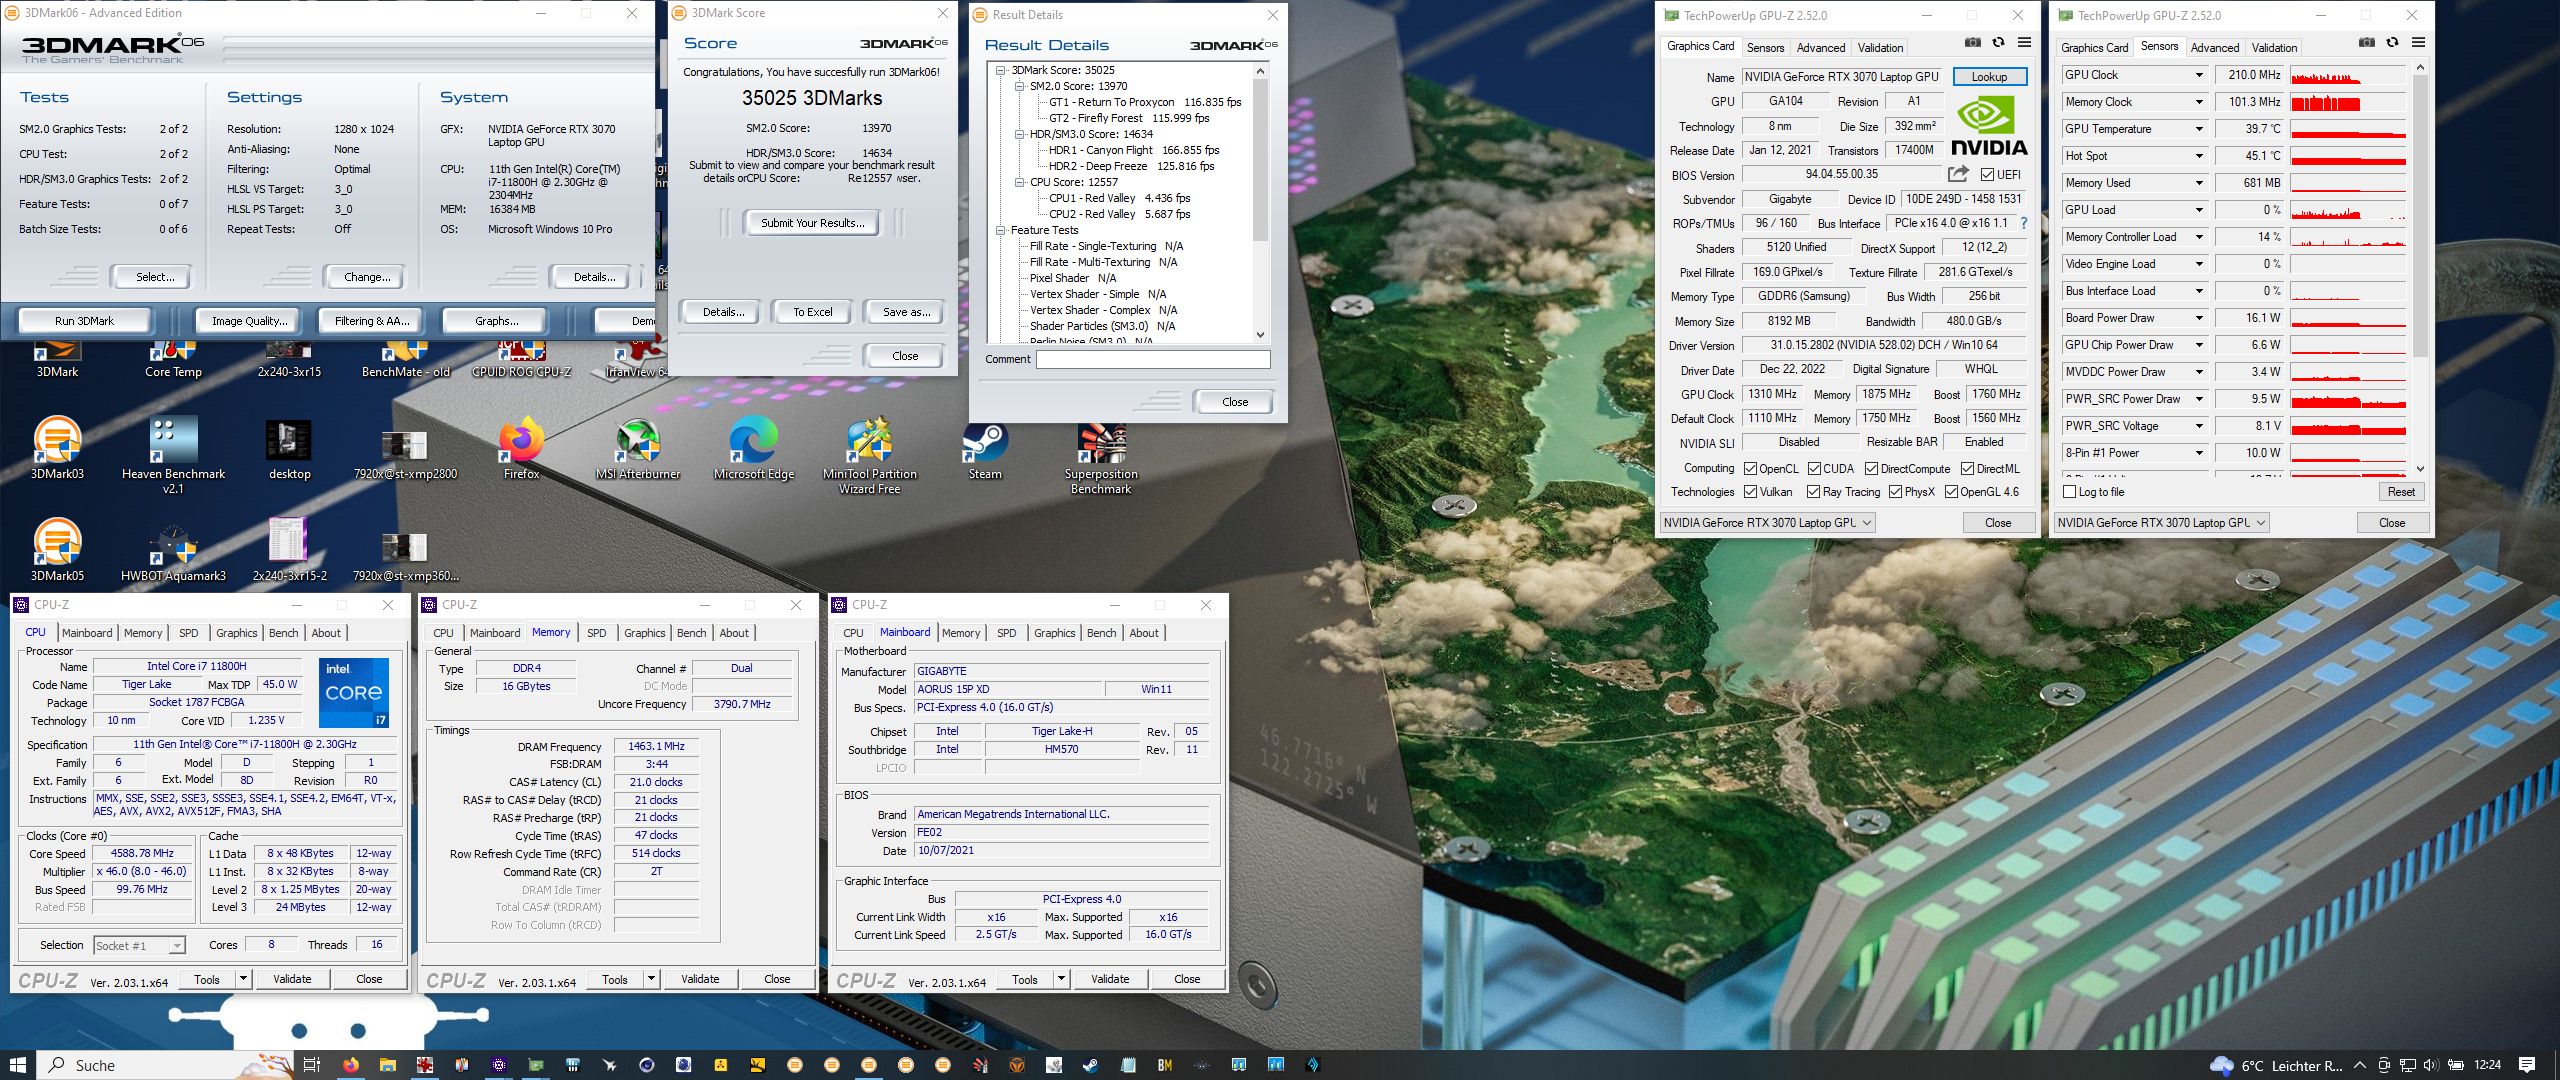Collapse 3DMark Score tree node
The height and width of the screenshot is (1080, 2560).
coord(1001,70)
